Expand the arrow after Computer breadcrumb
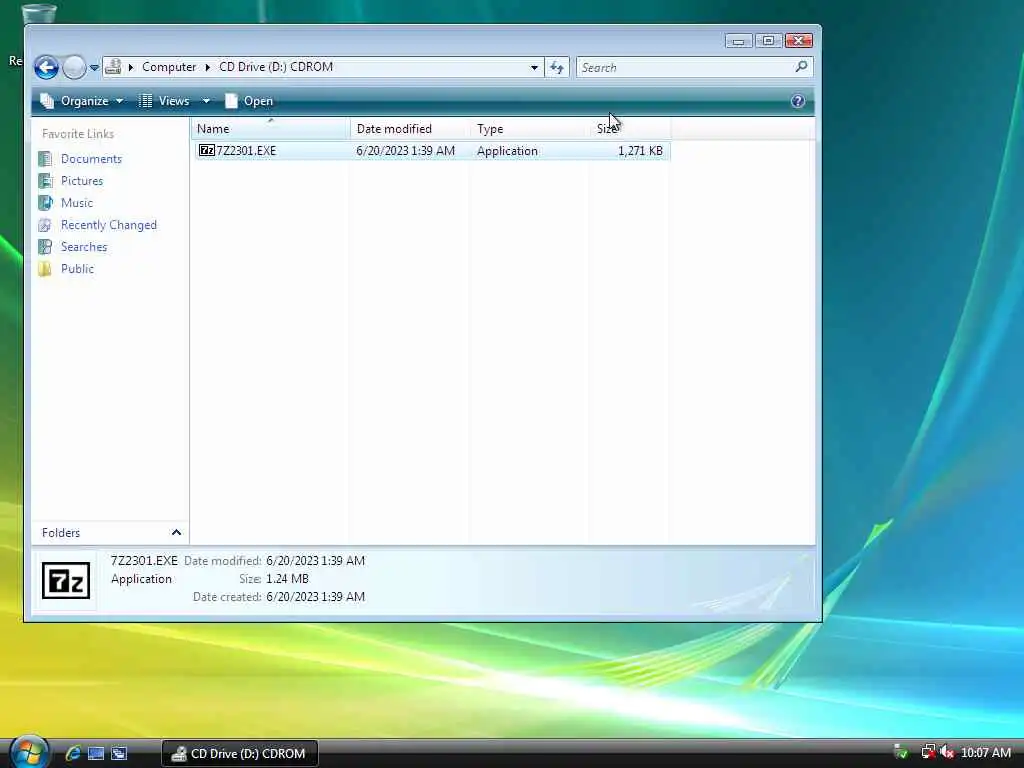This screenshot has width=1024, height=768. pos(208,67)
